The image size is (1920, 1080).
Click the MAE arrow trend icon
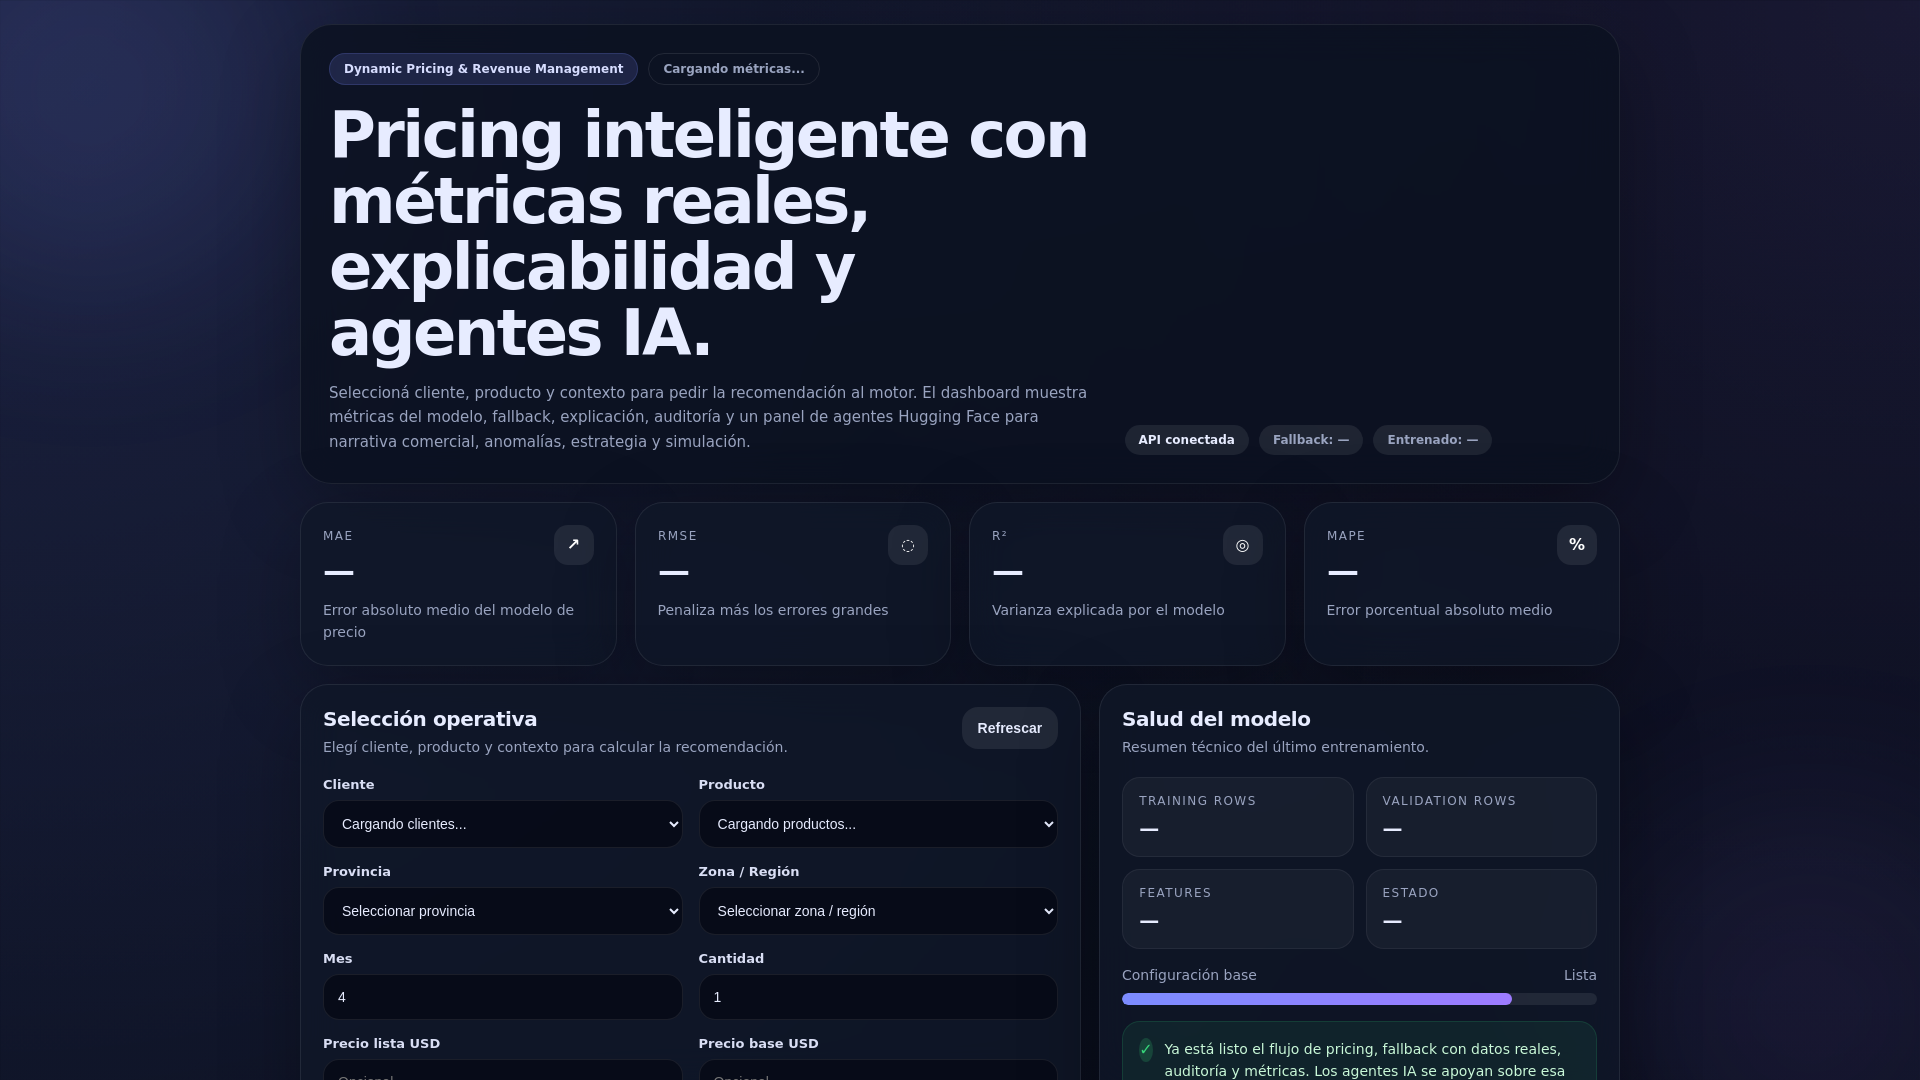click(573, 545)
